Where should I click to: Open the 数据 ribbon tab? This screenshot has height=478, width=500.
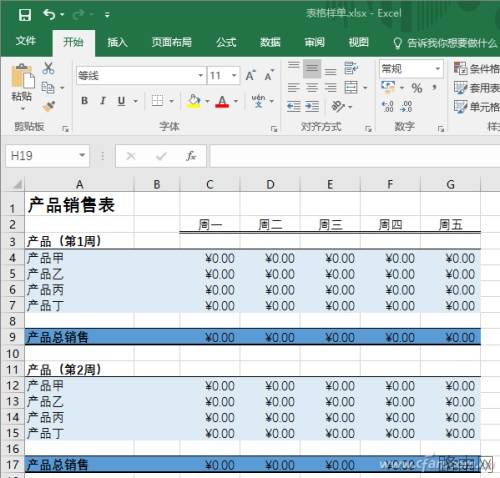click(270, 42)
